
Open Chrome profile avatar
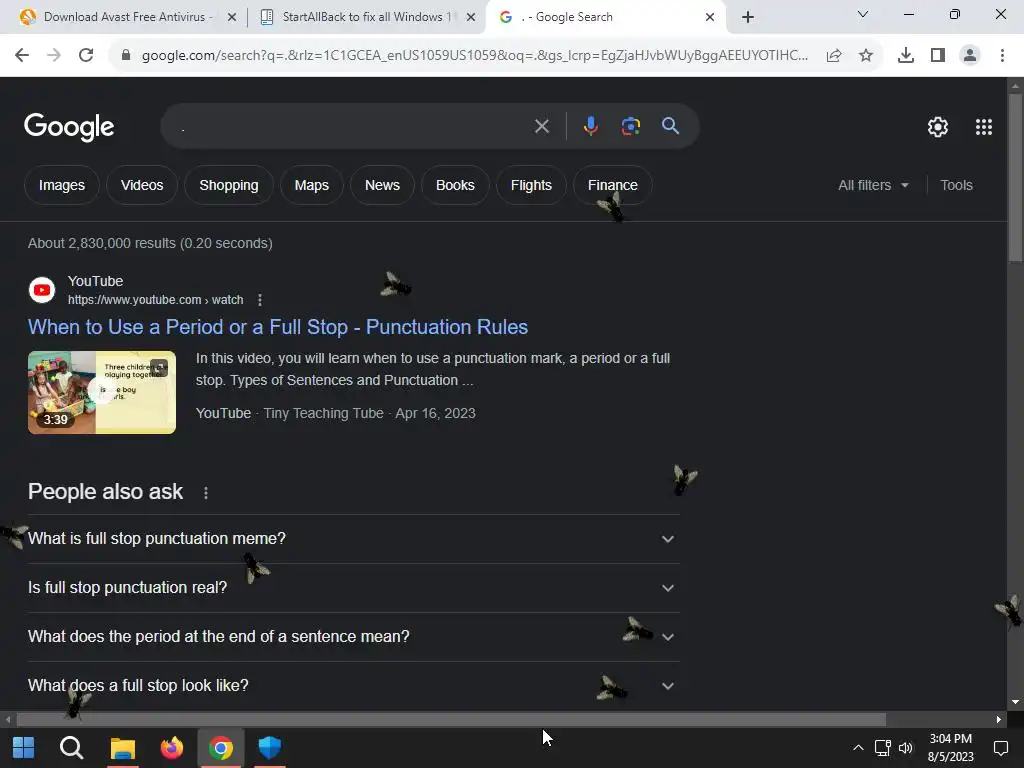point(970,56)
